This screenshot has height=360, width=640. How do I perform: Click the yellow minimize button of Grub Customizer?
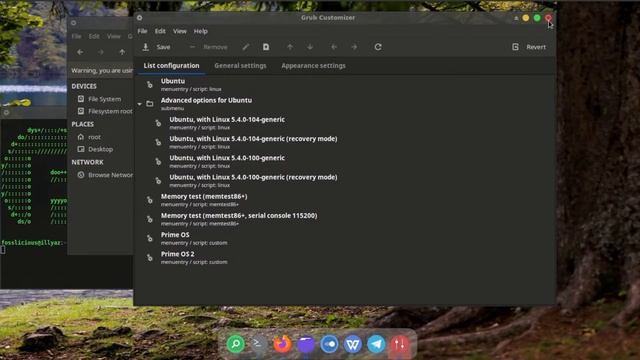(526, 18)
